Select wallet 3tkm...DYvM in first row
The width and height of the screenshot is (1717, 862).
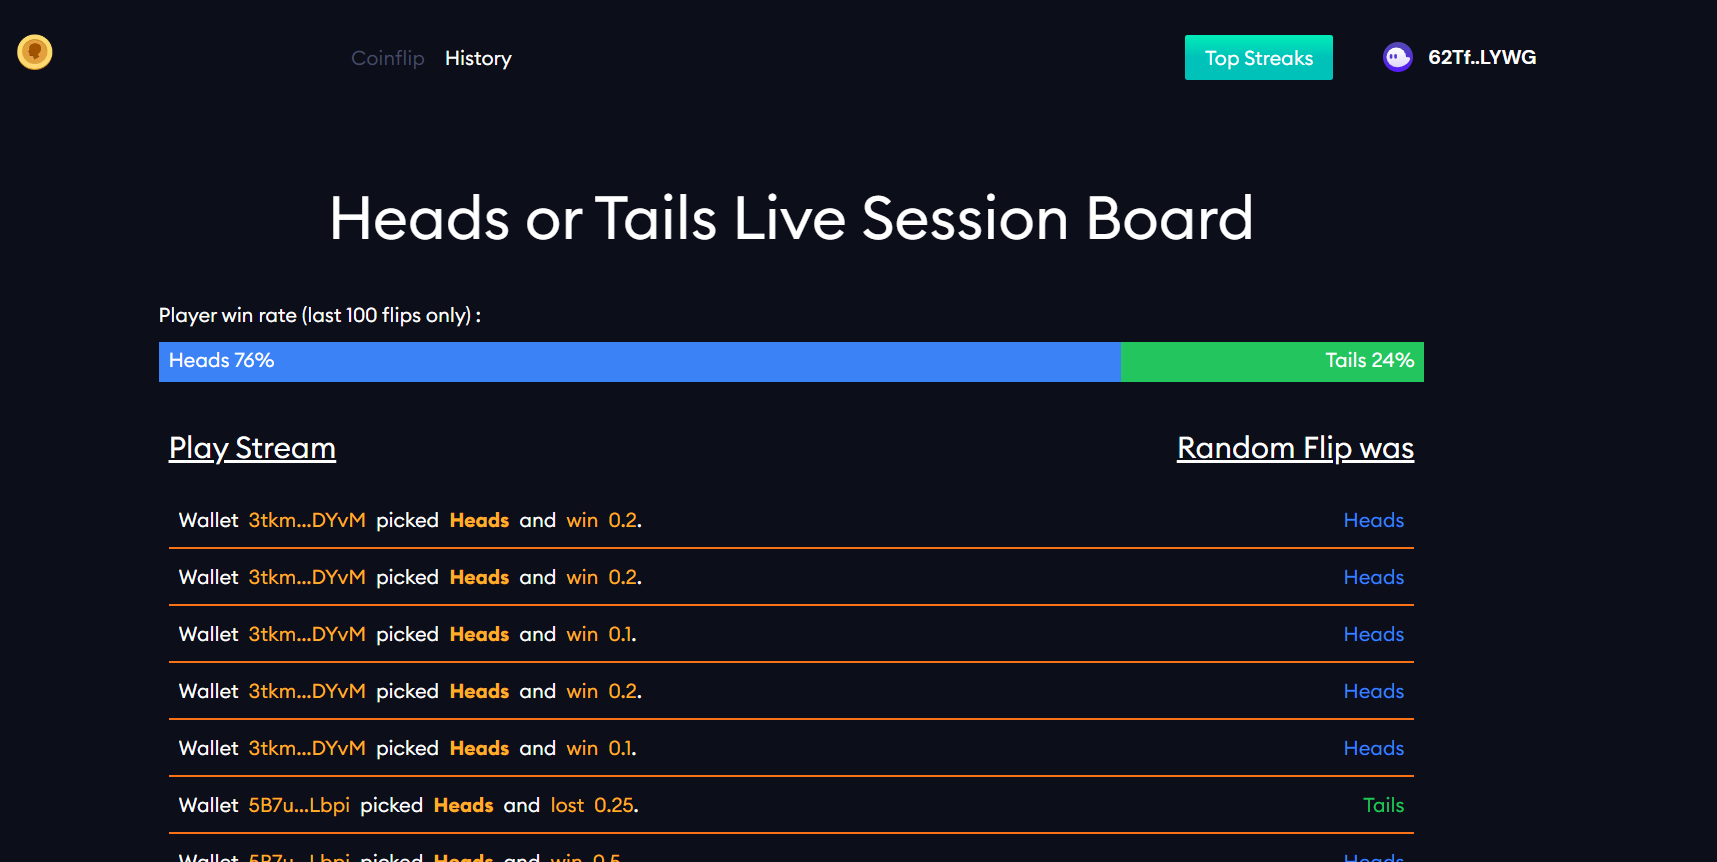coord(307,520)
